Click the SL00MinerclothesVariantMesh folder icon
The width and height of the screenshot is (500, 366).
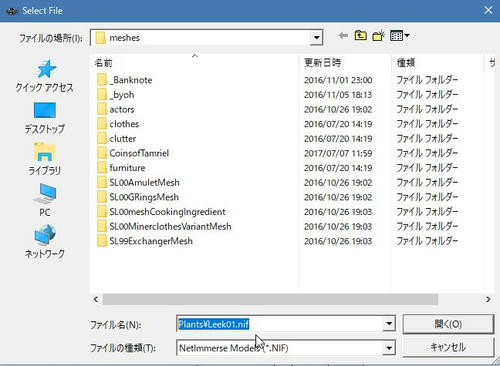[102, 227]
